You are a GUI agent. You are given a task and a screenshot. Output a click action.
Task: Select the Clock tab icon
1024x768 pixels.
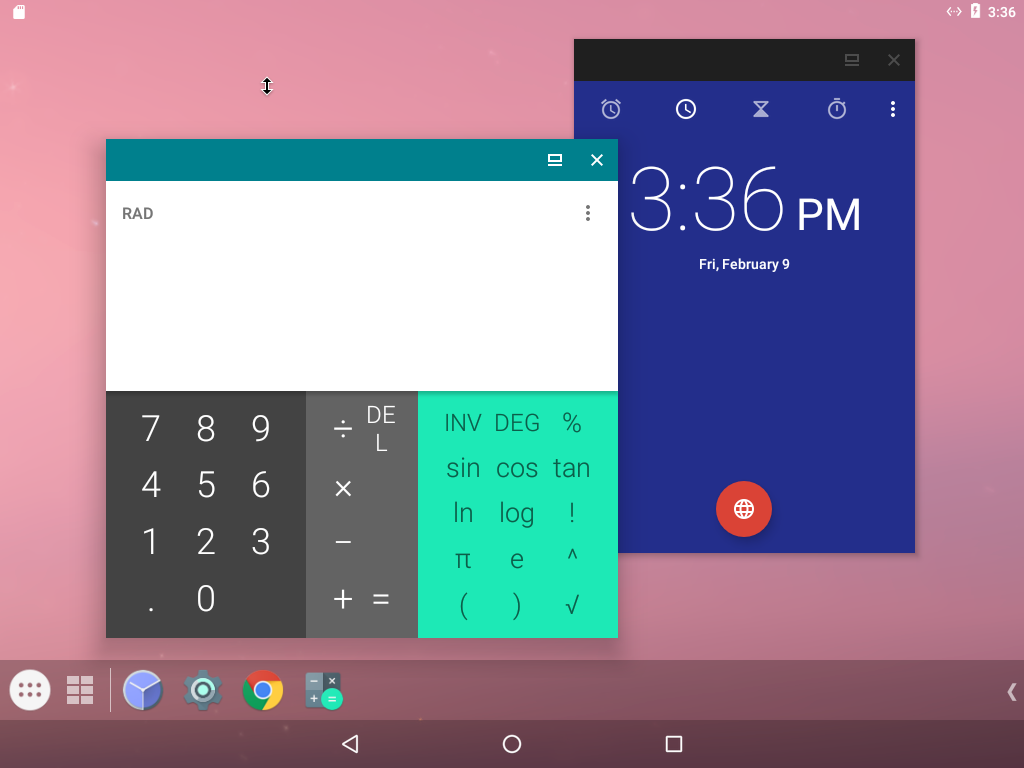(x=686, y=109)
